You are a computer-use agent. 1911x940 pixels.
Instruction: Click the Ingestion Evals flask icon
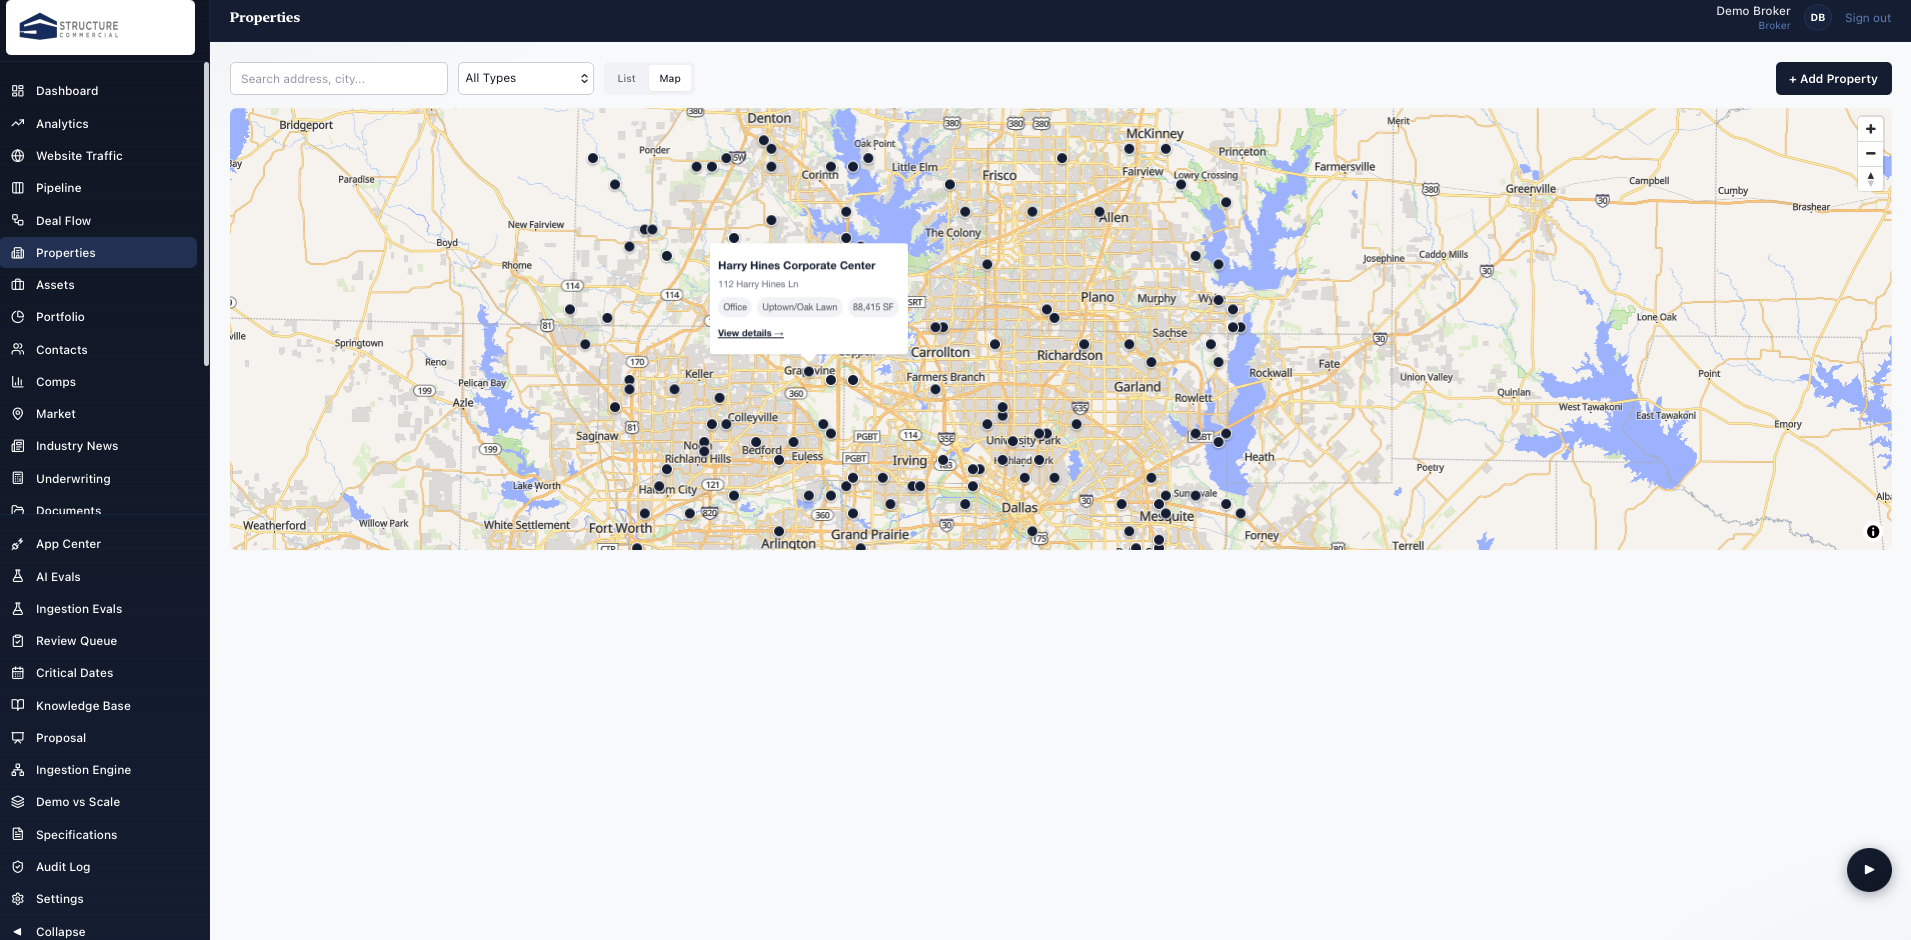[18, 609]
